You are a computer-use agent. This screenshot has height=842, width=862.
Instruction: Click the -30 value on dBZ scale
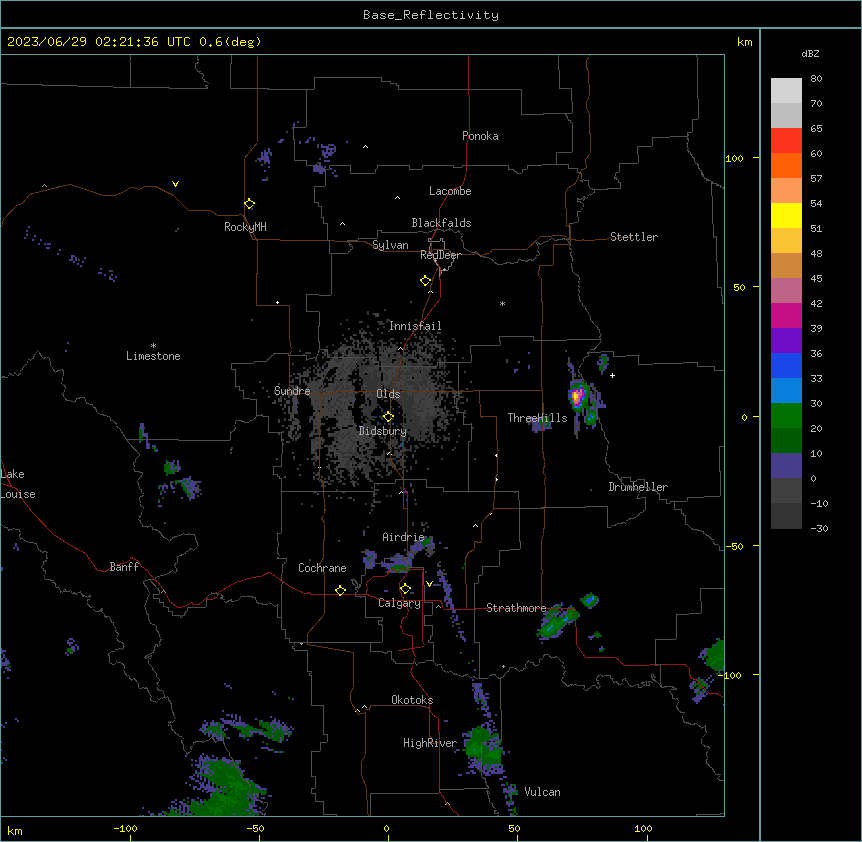pyautogui.click(x=819, y=528)
